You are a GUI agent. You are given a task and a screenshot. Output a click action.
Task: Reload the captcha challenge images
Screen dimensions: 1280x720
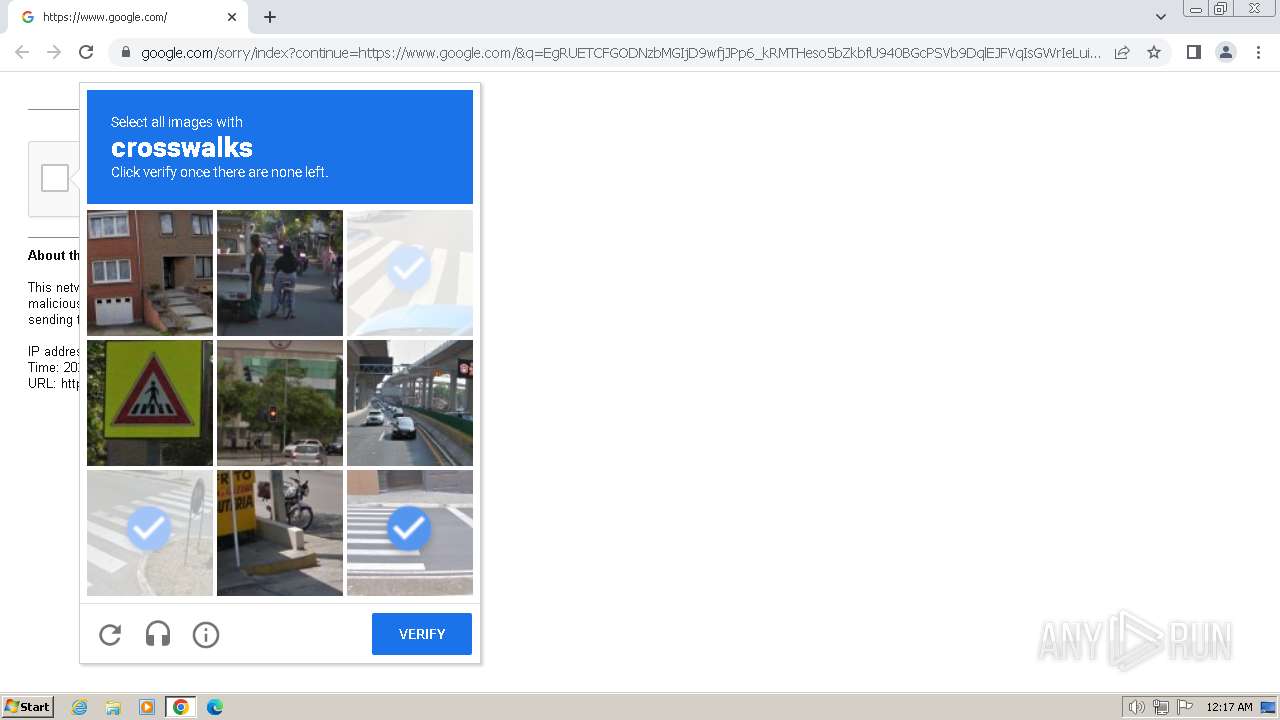click(x=110, y=634)
